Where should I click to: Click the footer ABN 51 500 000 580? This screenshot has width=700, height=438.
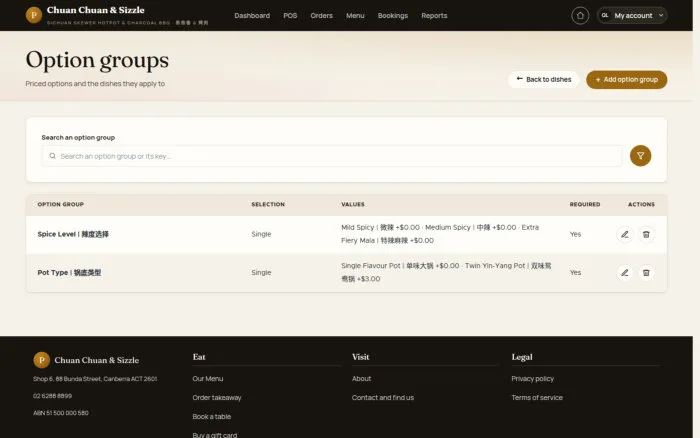click(x=61, y=413)
